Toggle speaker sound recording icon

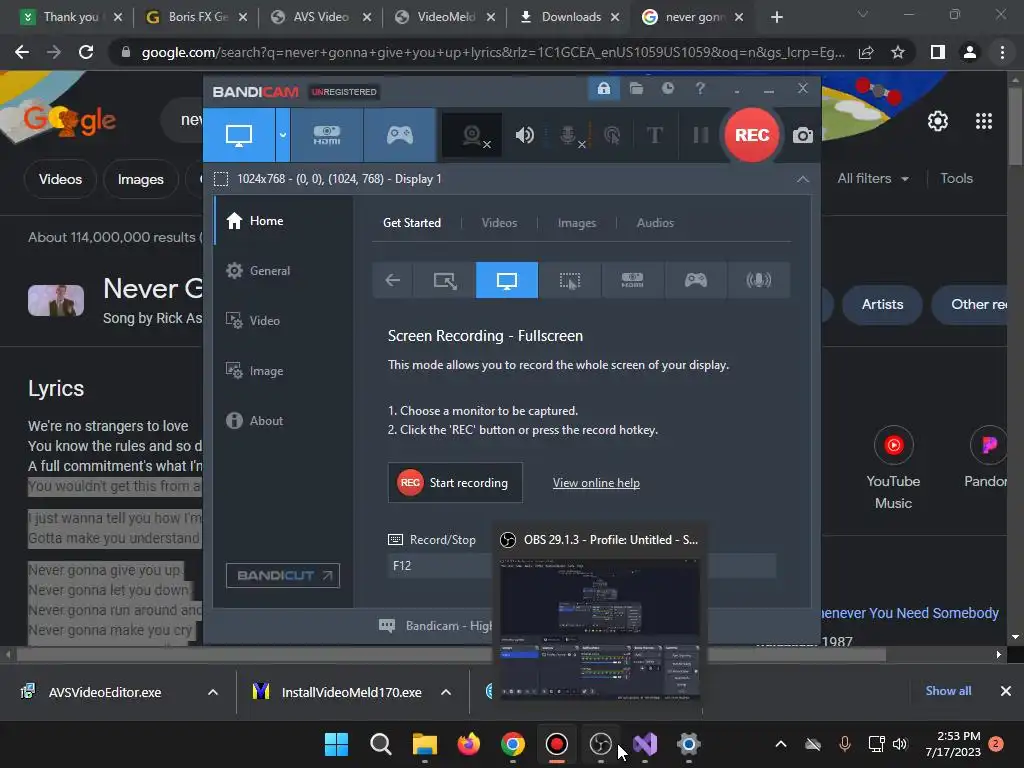tap(524, 135)
